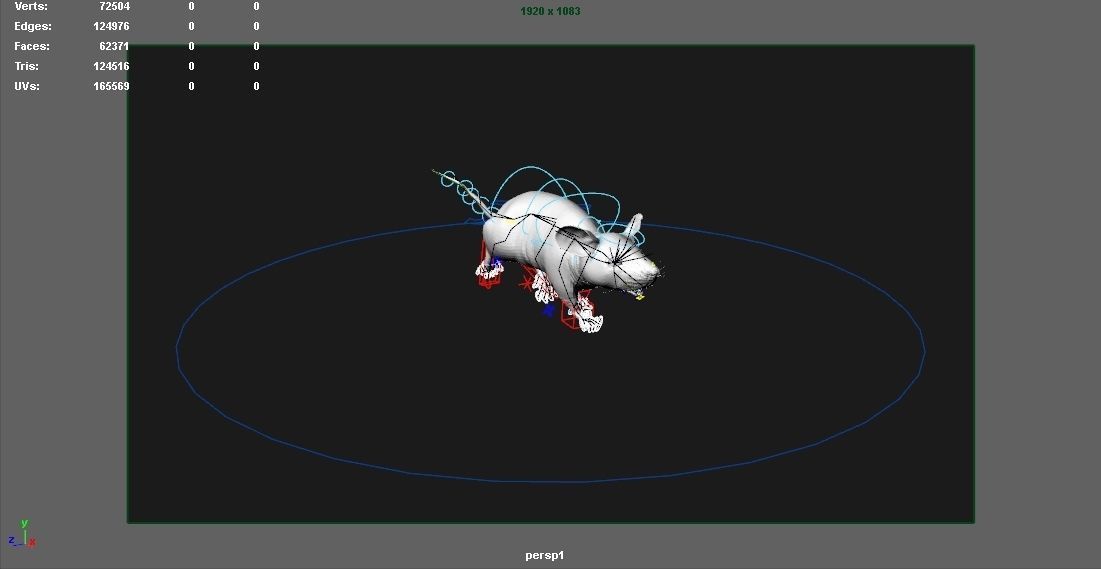
Task: Click the Verts: heads-up display label
Action: coord(31,6)
